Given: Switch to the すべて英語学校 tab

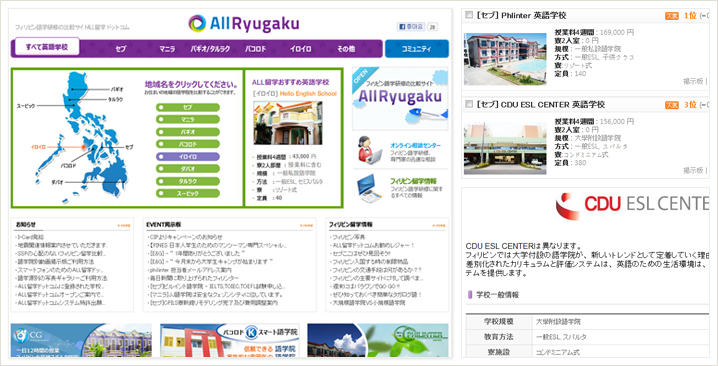Looking at the screenshot, I should click(x=47, y=47).
